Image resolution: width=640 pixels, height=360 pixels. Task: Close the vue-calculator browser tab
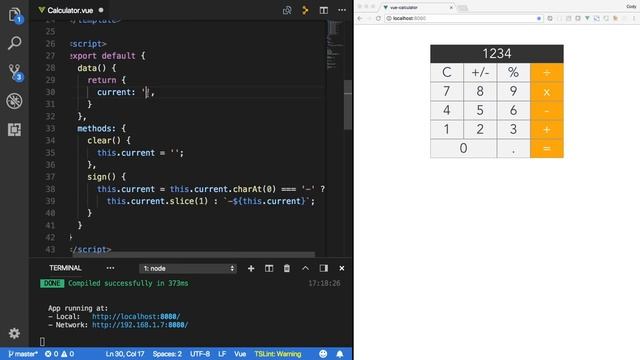click(451, 7)
